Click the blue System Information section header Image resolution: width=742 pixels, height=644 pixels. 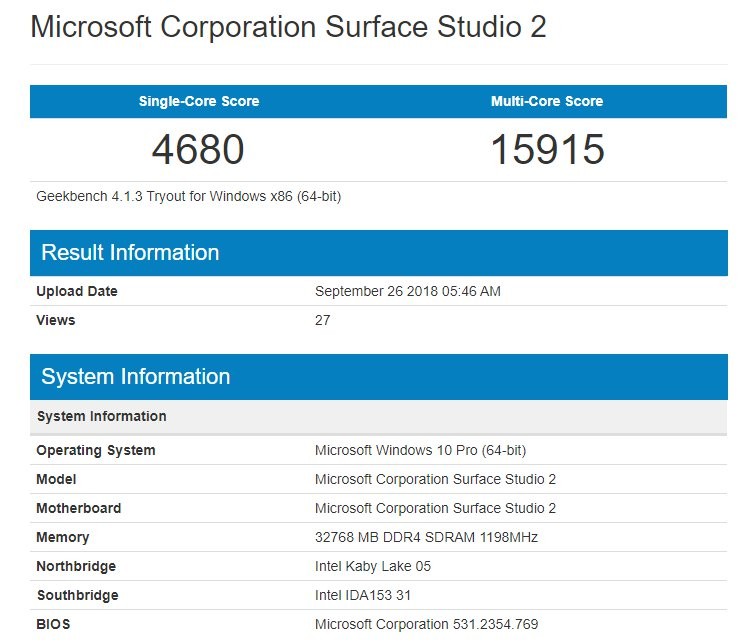[x=379, y=377]
